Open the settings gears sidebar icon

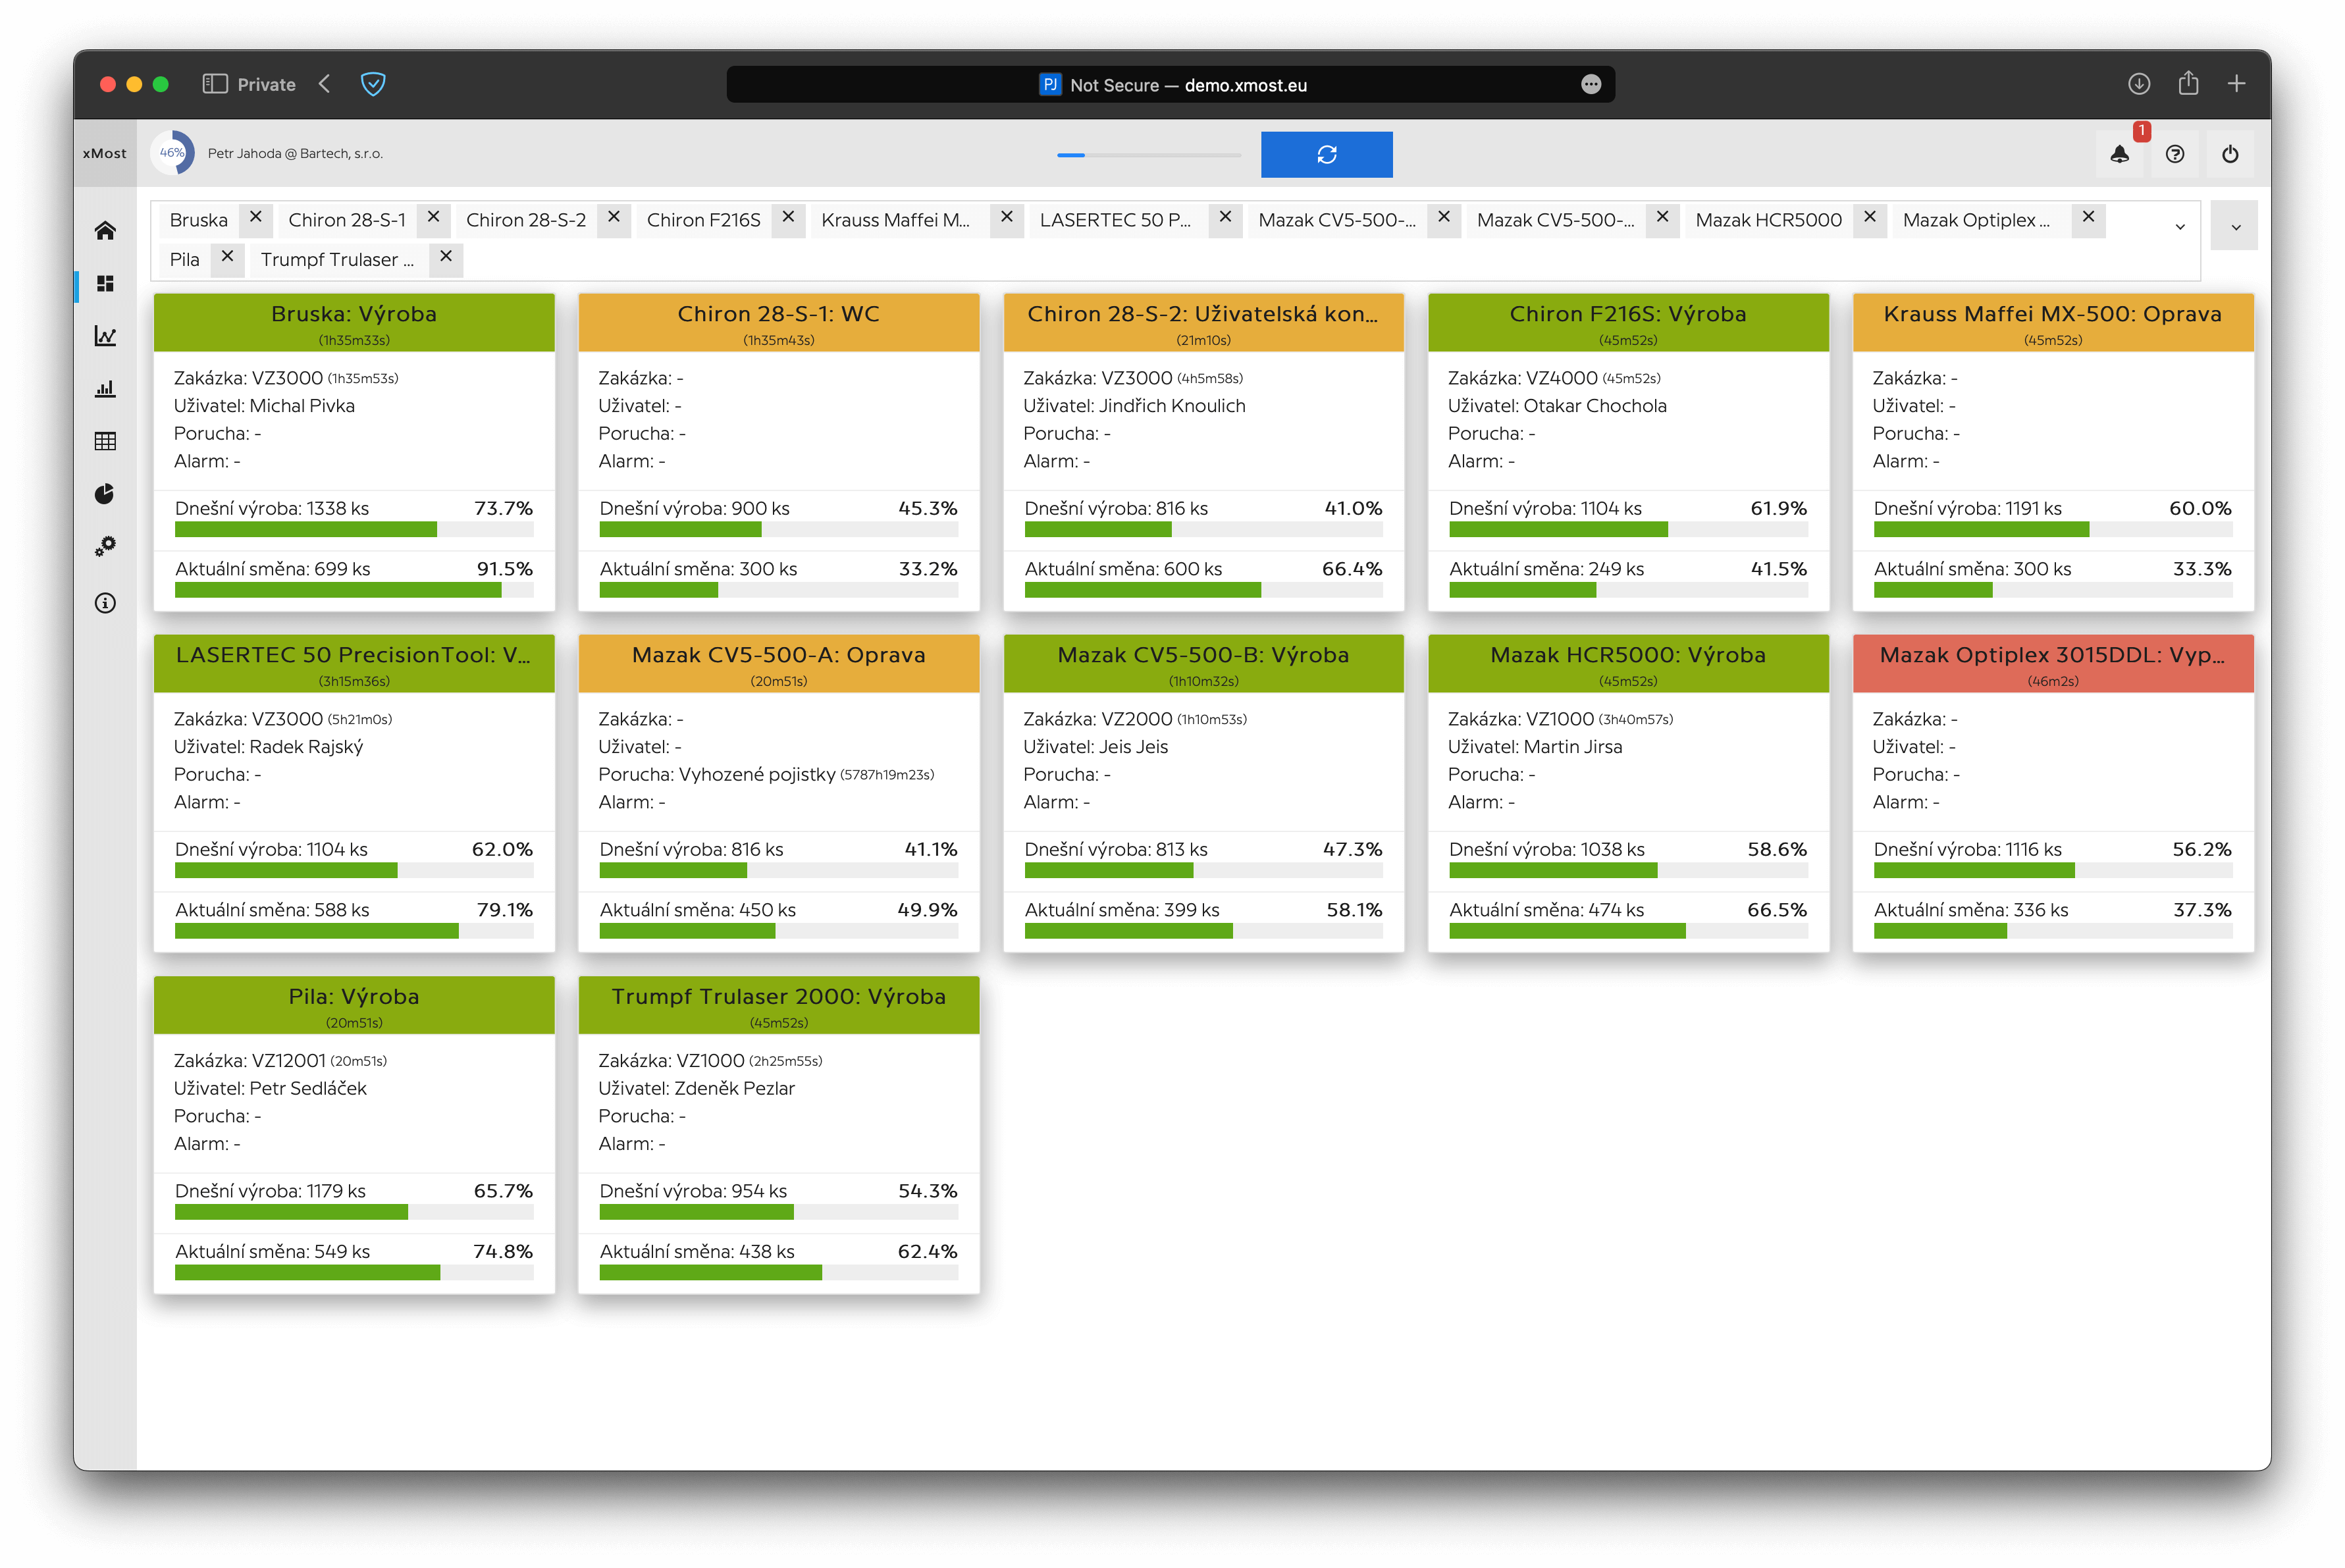pyautogui.click(x=105, y=546)
